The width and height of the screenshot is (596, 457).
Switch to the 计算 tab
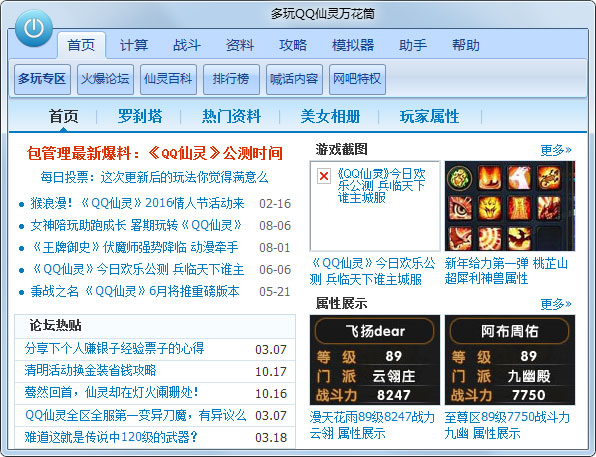point(134,45)
